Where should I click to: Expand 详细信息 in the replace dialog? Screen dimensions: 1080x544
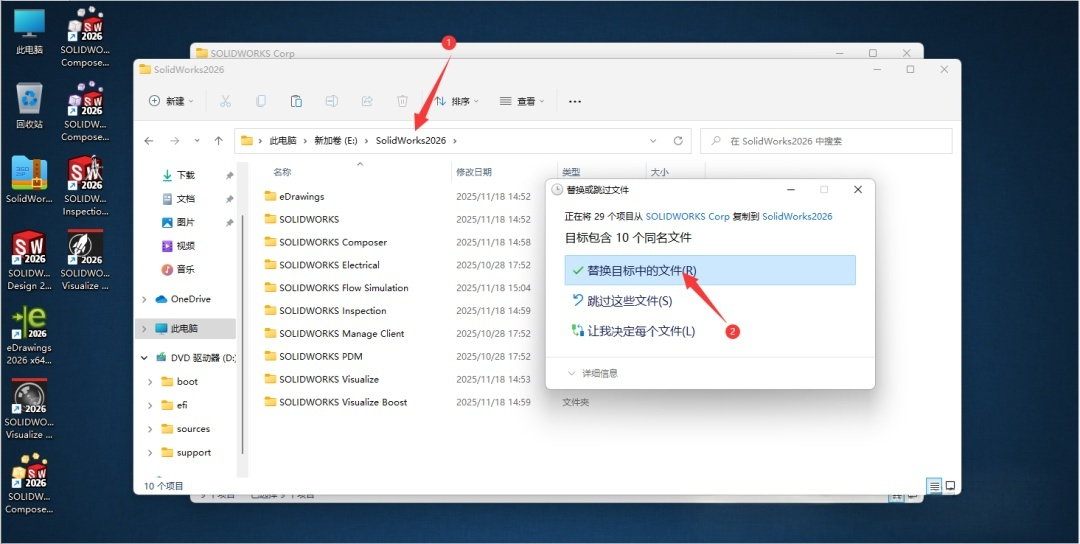point(593,373)
